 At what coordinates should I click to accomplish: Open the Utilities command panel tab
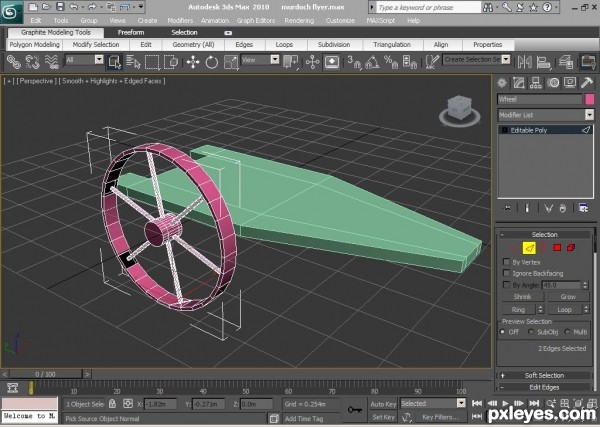click(x=587, y=83)
